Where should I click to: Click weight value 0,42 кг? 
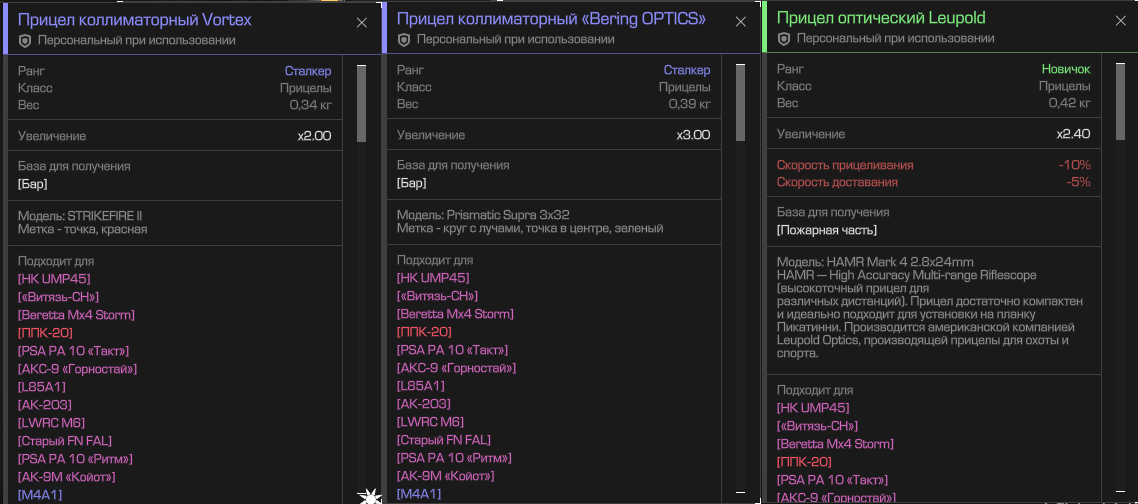[x=1070, y=103]
